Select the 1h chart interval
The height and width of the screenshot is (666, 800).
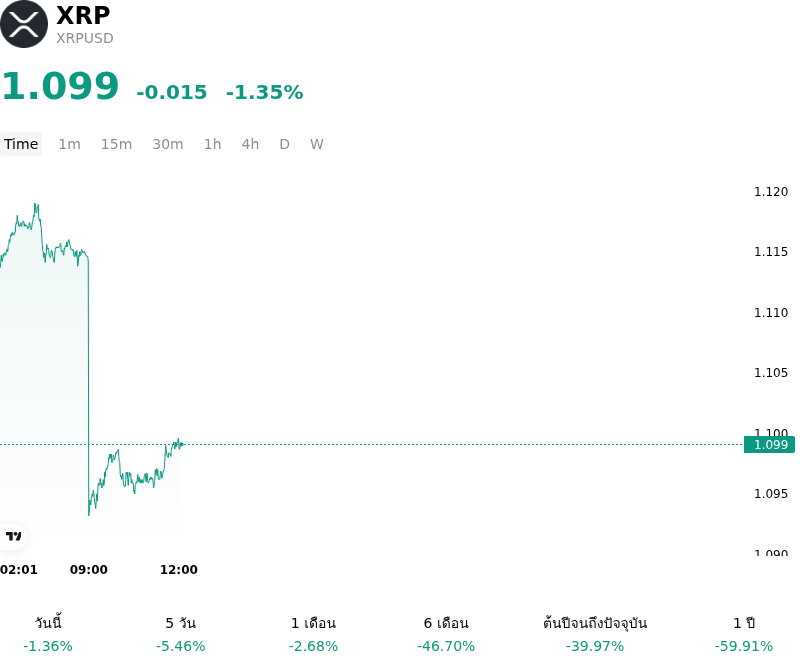click(213, 144)
